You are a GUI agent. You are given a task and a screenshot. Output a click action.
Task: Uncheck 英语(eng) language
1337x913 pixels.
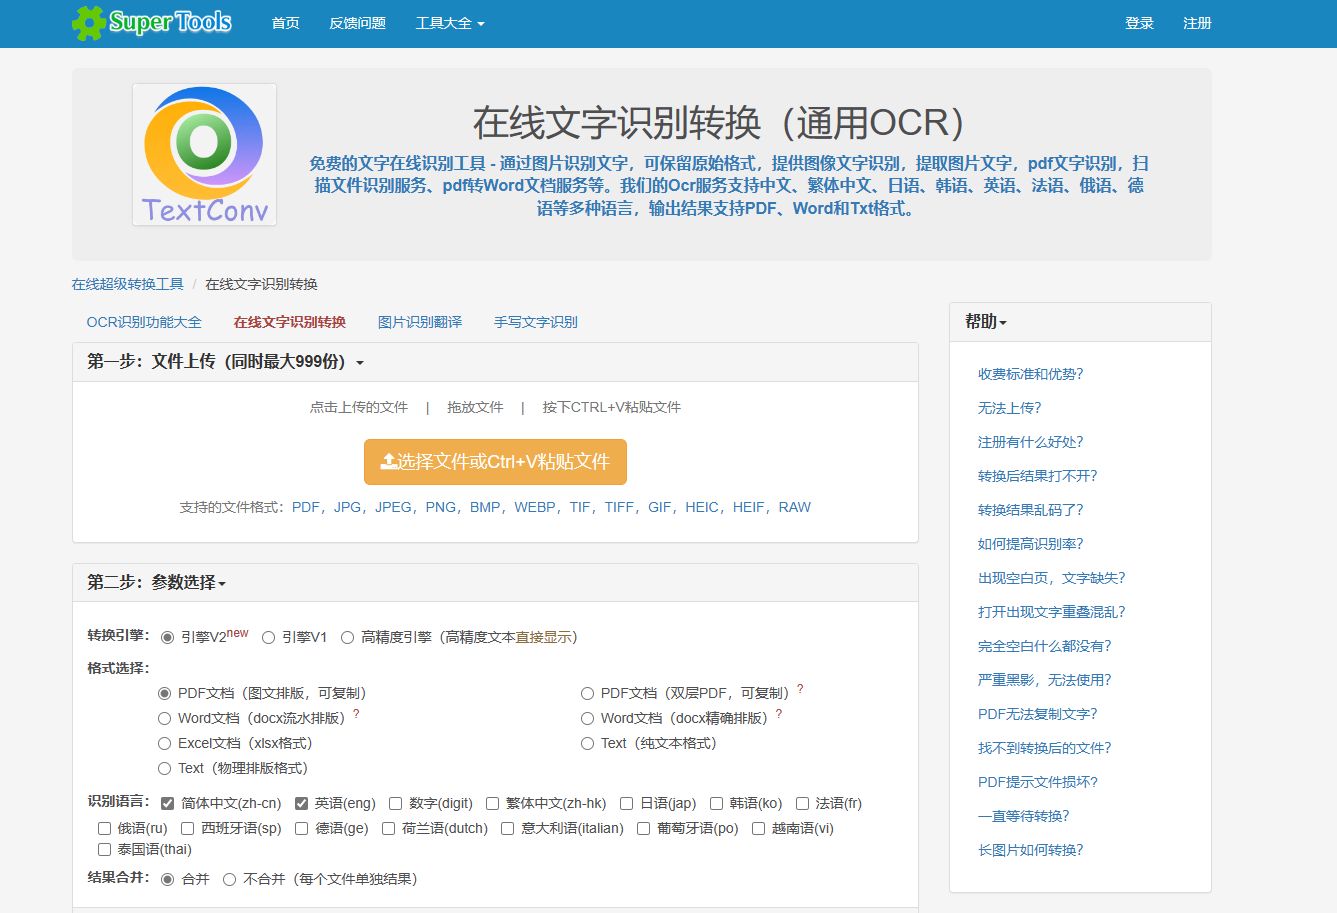301,803
